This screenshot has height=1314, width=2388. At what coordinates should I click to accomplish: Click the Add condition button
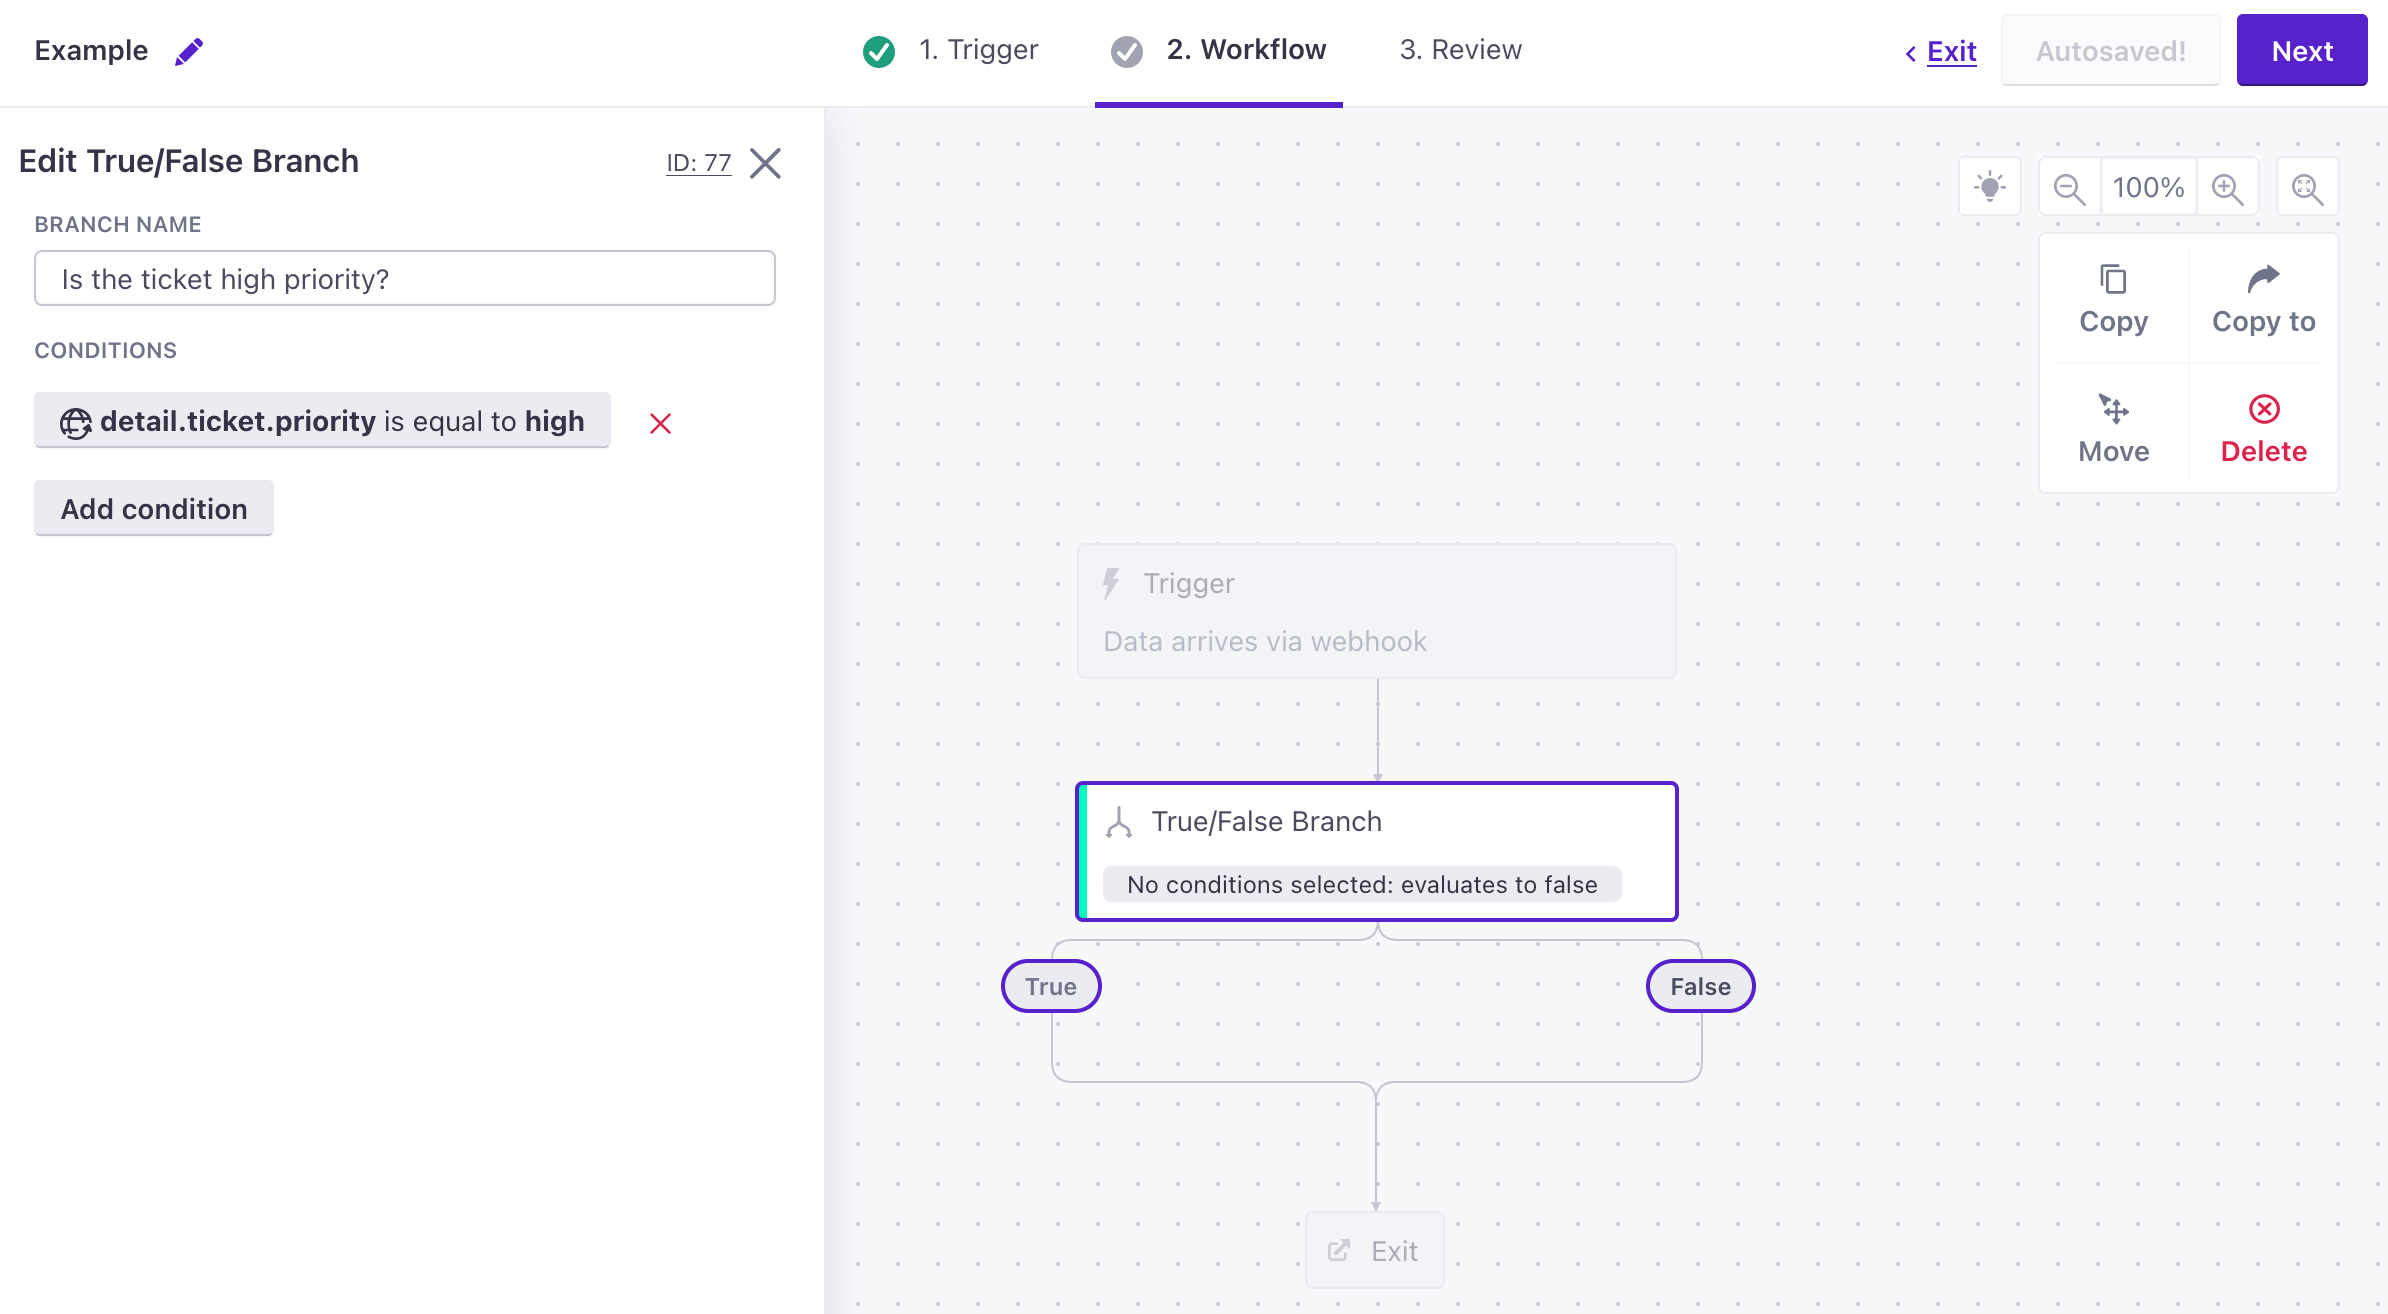pyautogui.click(x=154, y=508)
